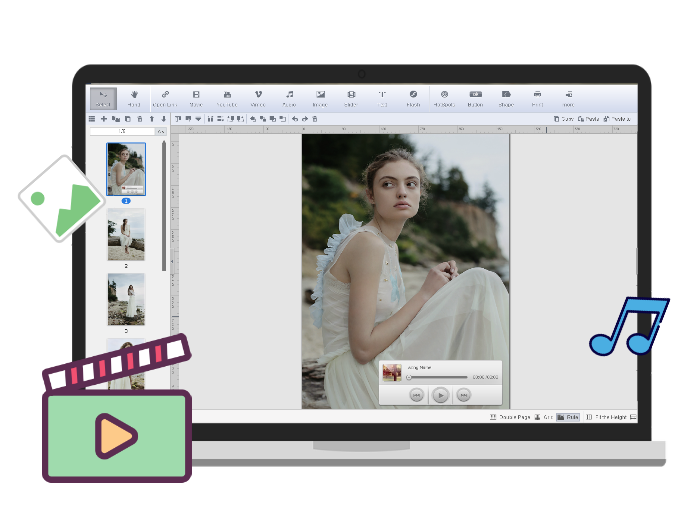Click the Copy button in secondary toolbar
Viewport: 700px width, 532px height.
coord(564,118)
